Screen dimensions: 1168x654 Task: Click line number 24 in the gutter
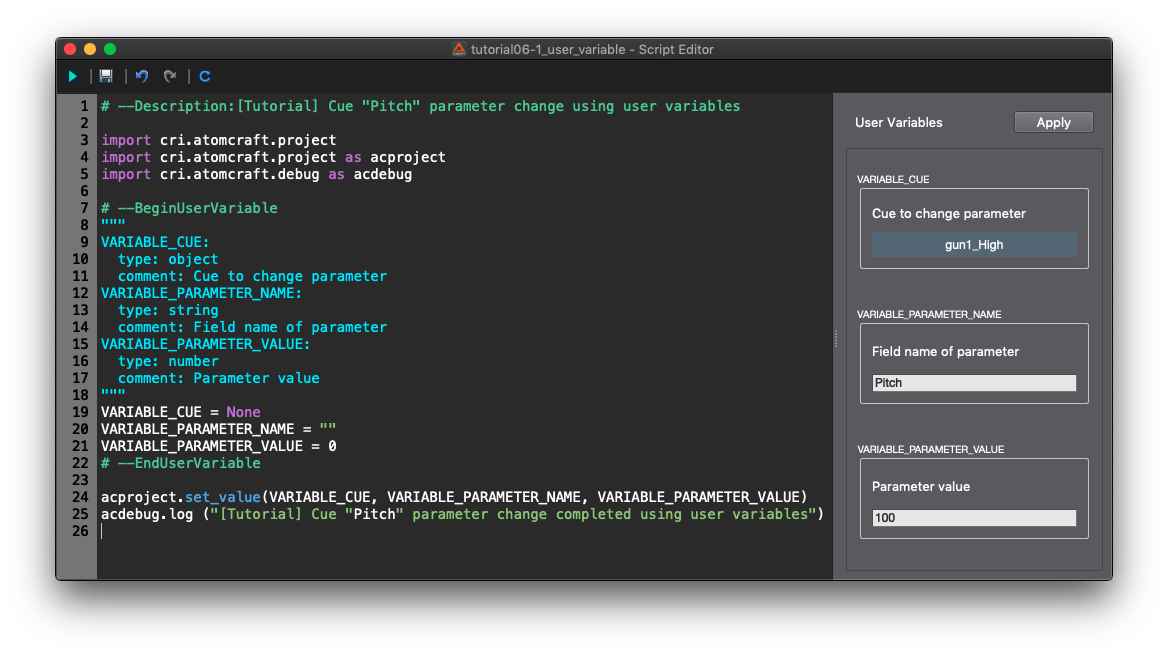[82, 497]
